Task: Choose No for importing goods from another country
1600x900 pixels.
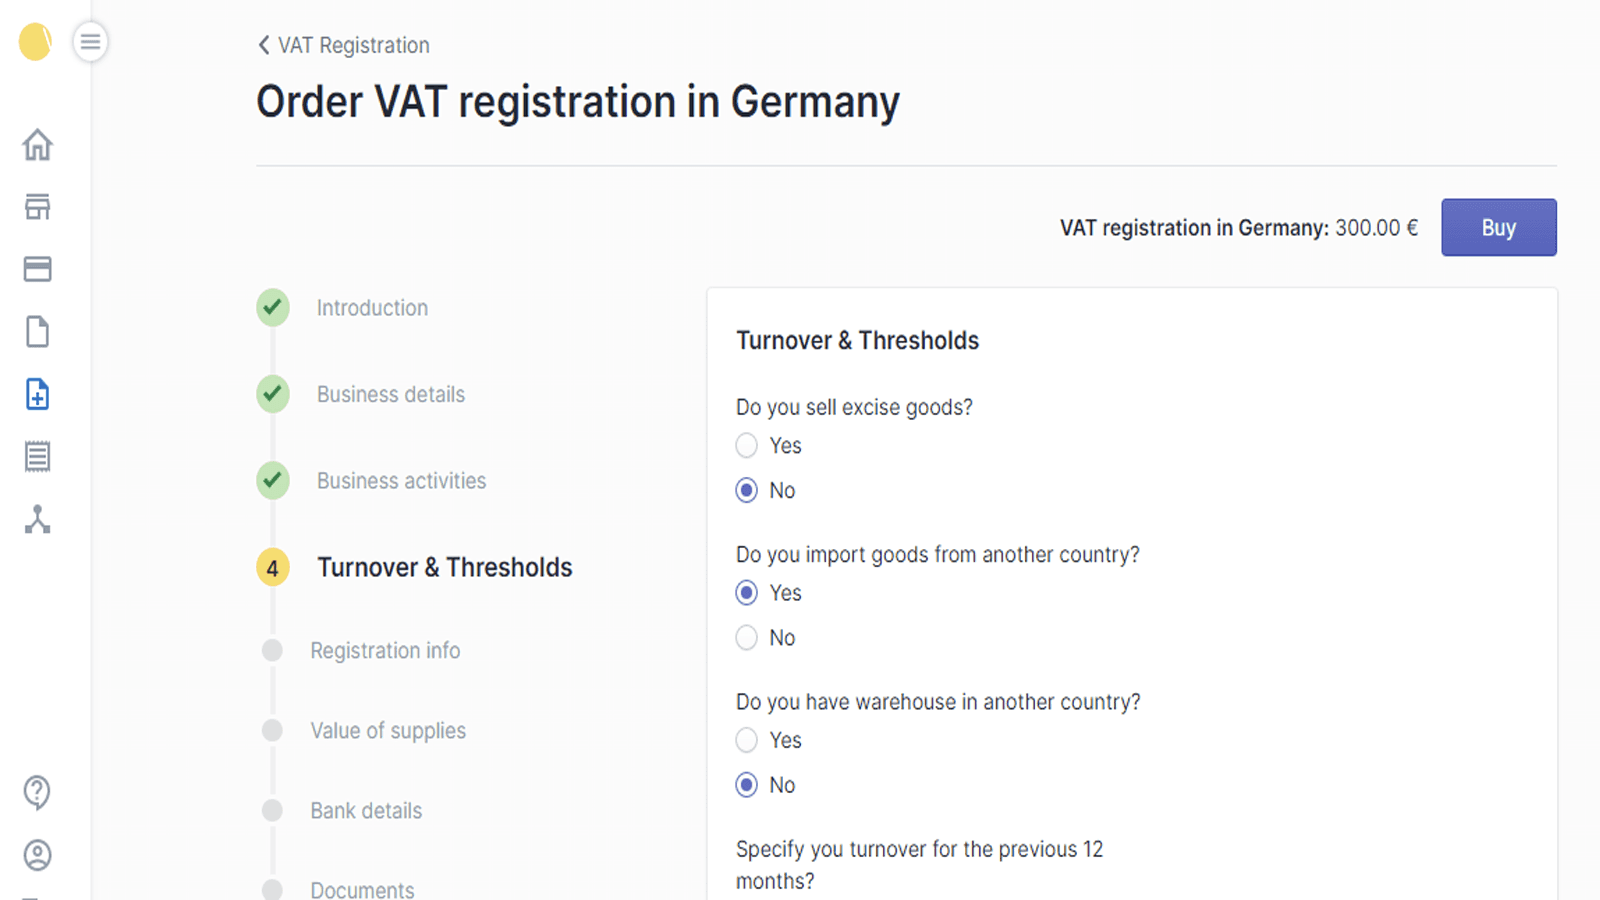Action: pos(746,637)
